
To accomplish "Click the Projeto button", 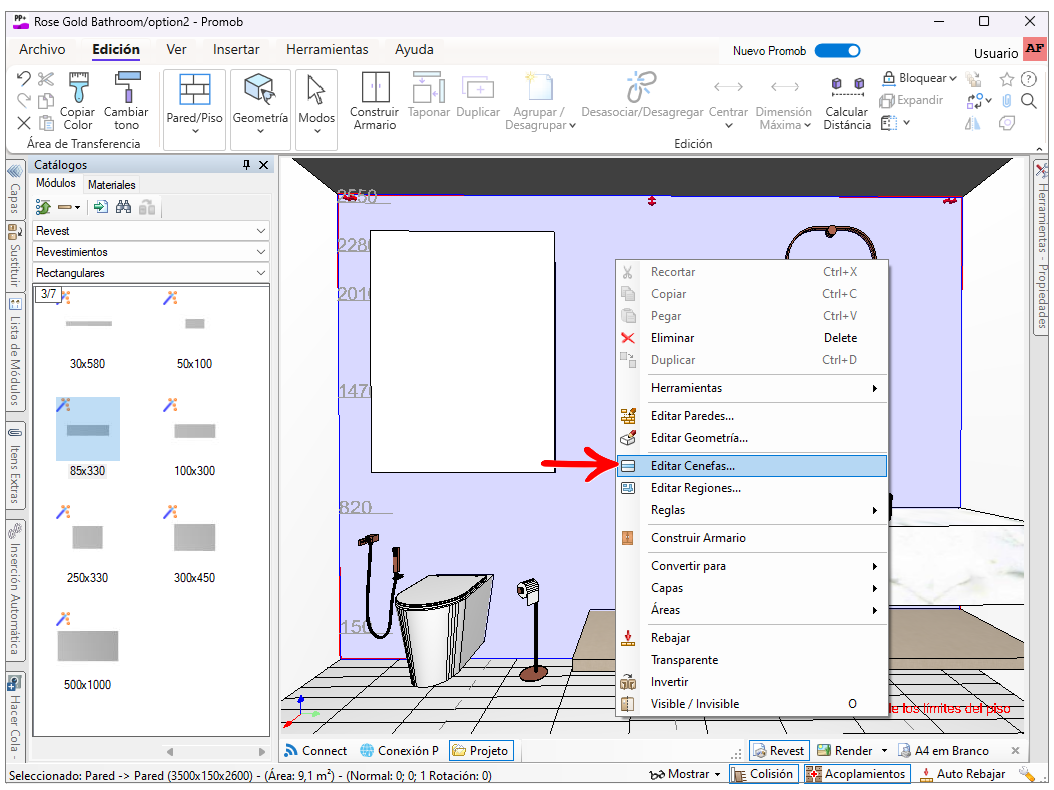I will [x=481, y=750].
